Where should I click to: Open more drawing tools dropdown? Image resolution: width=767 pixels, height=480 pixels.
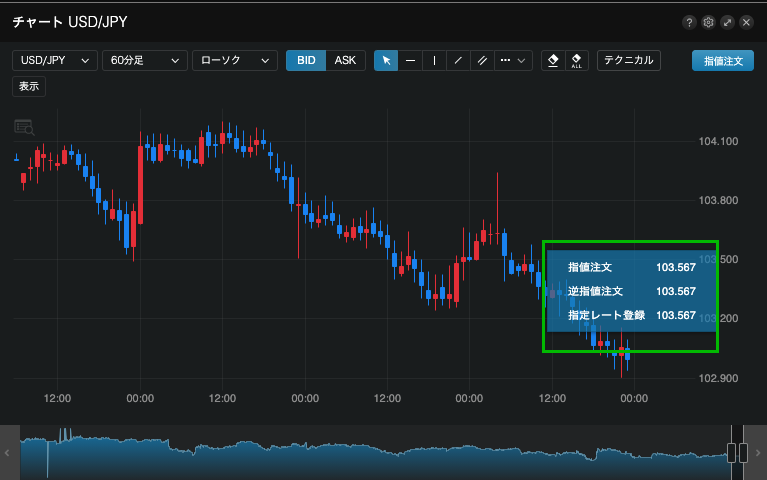pos(513,61)
